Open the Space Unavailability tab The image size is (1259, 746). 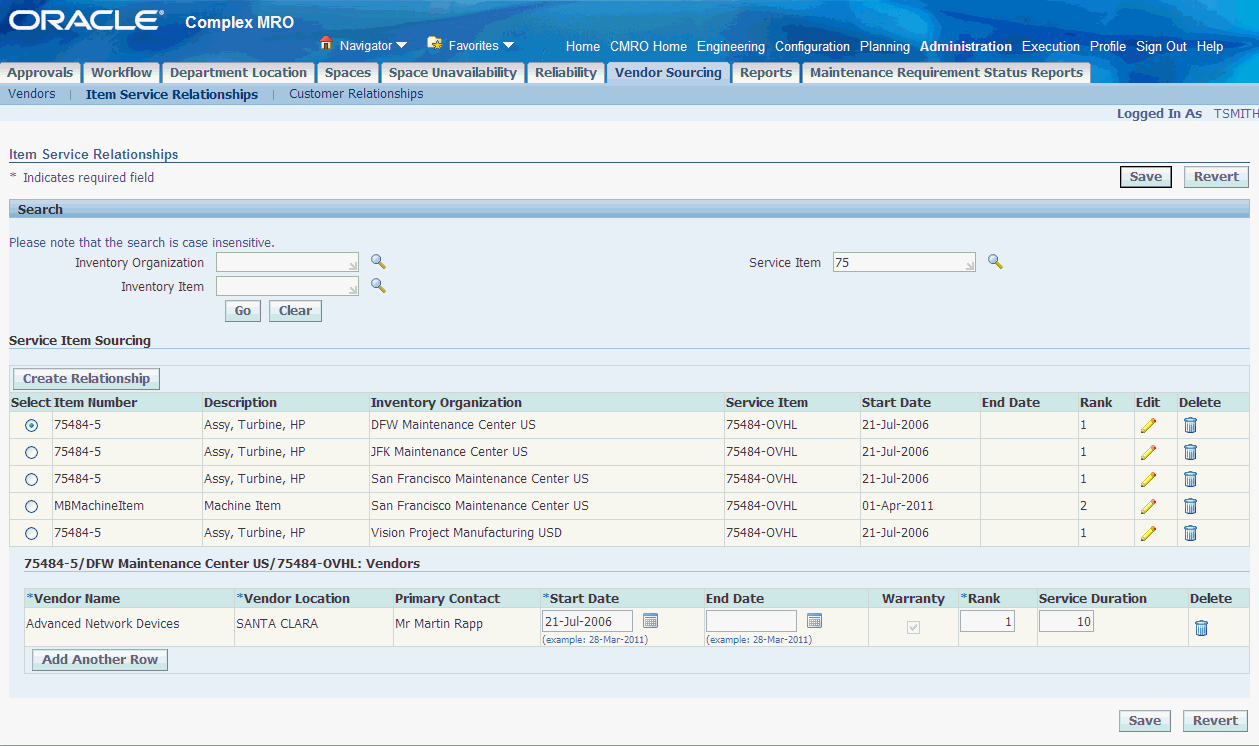pos(453,72)
